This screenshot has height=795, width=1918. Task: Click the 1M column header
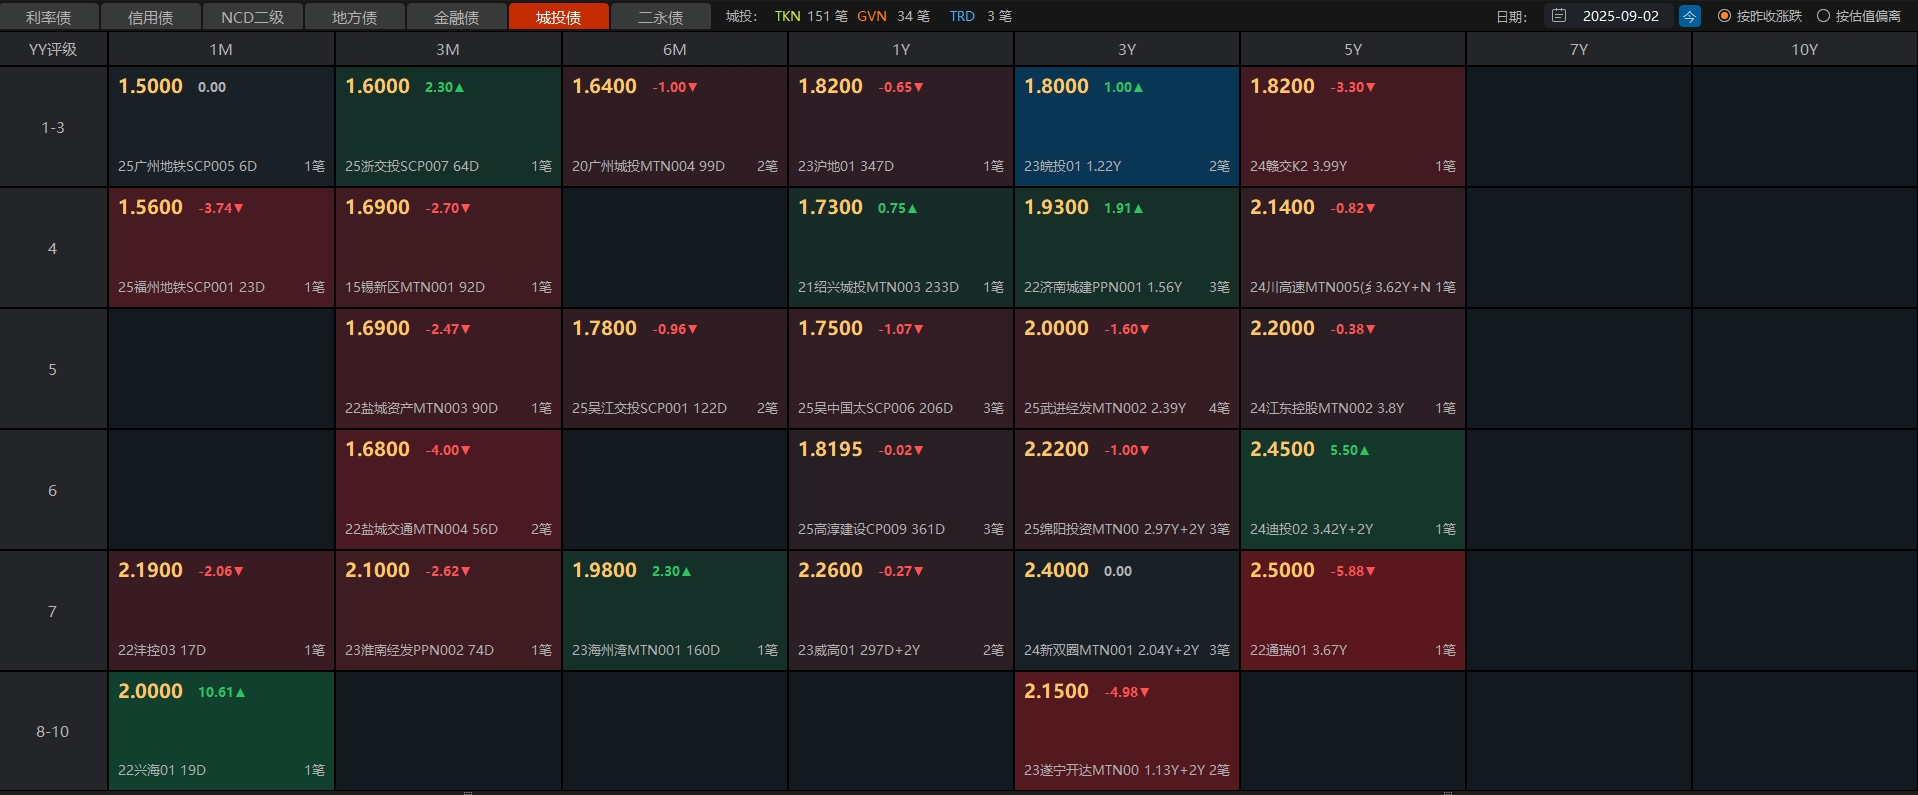point(221,49)
